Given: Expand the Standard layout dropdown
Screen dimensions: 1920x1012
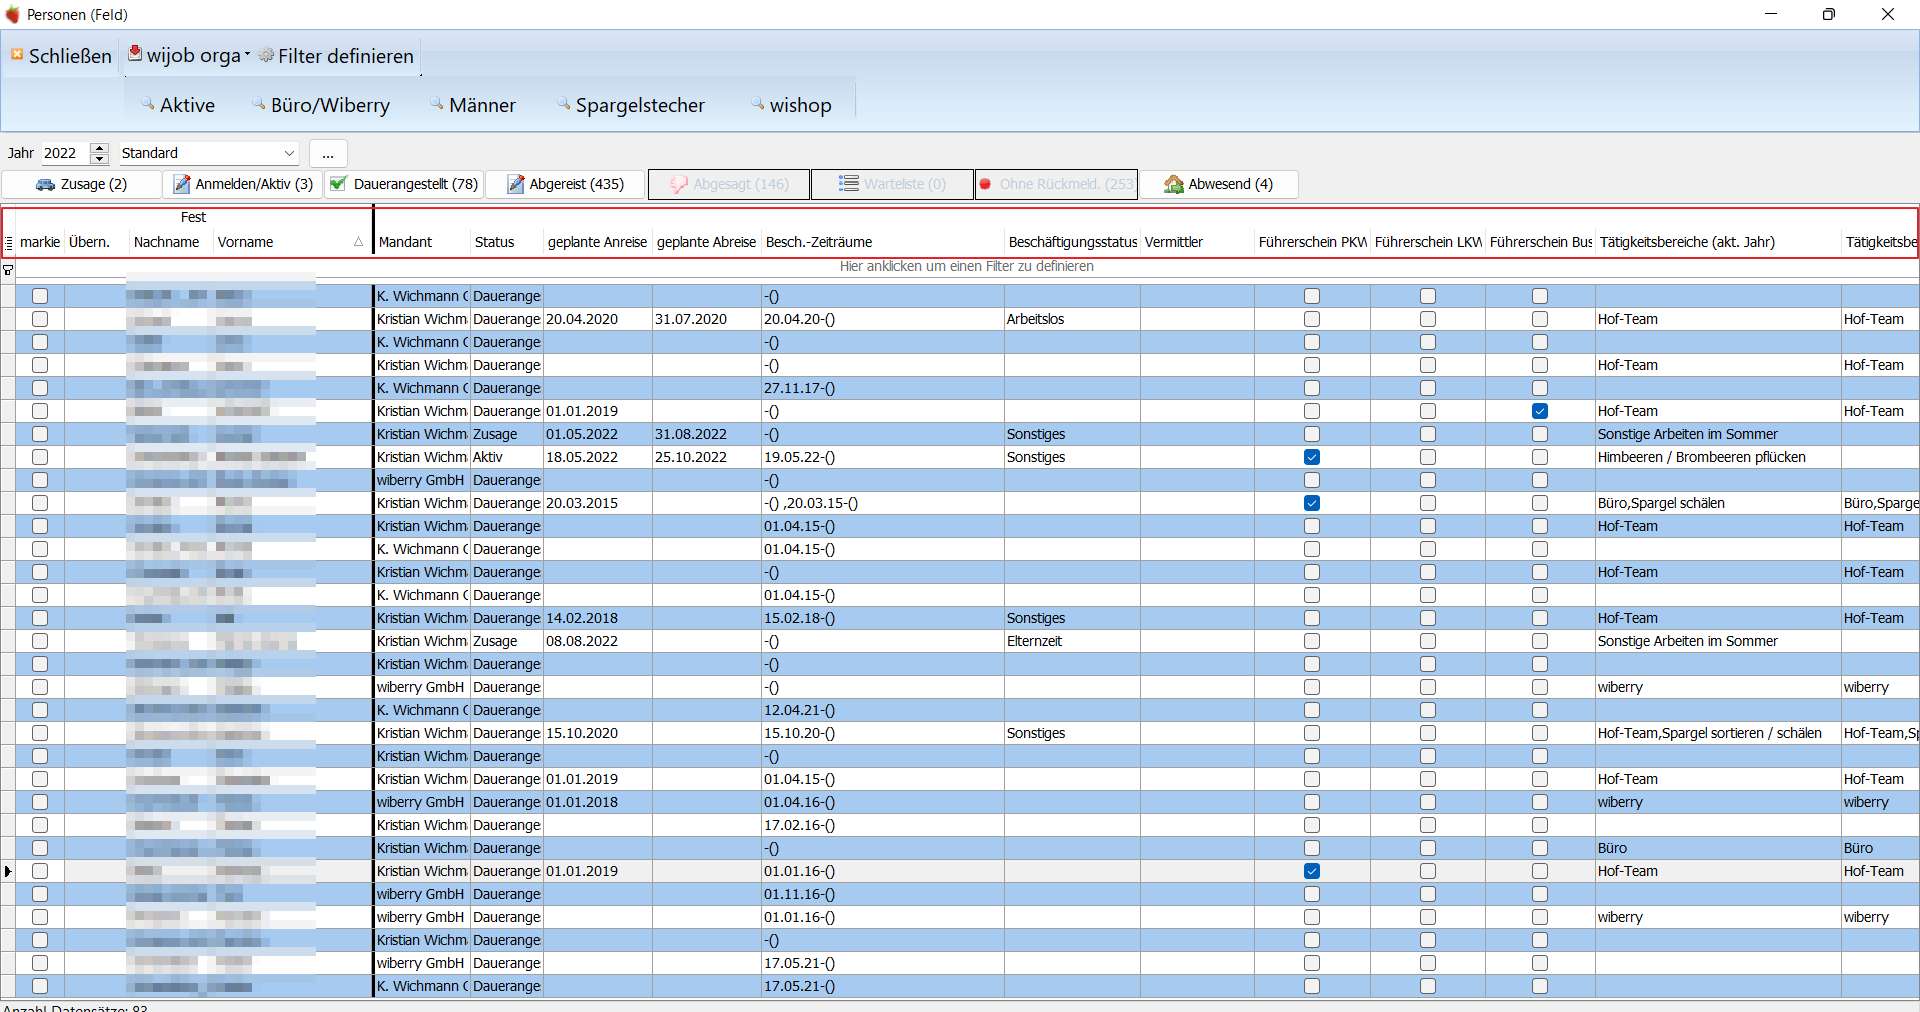Looking at the screenshot, I should coord(289,153).
